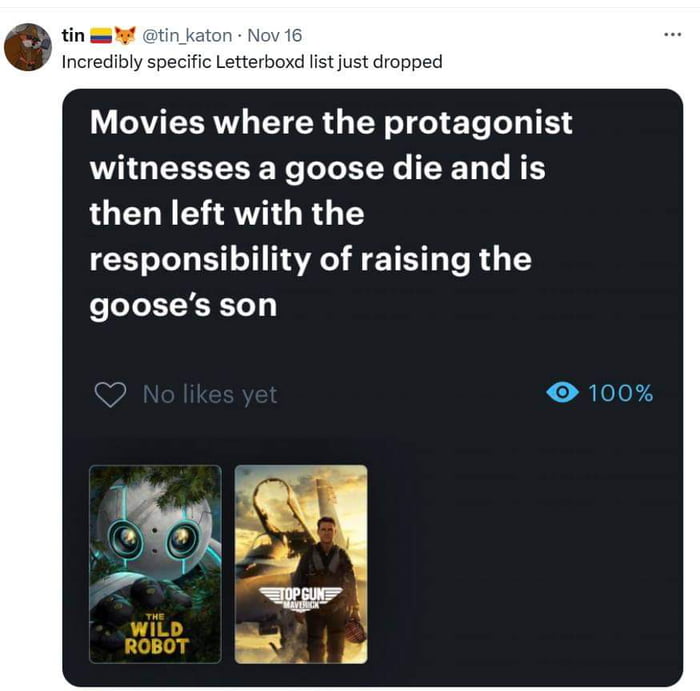This screenshot has width=700, height=691.
Task: Open the tin profile avatar
Action: (x=28, y=47)
